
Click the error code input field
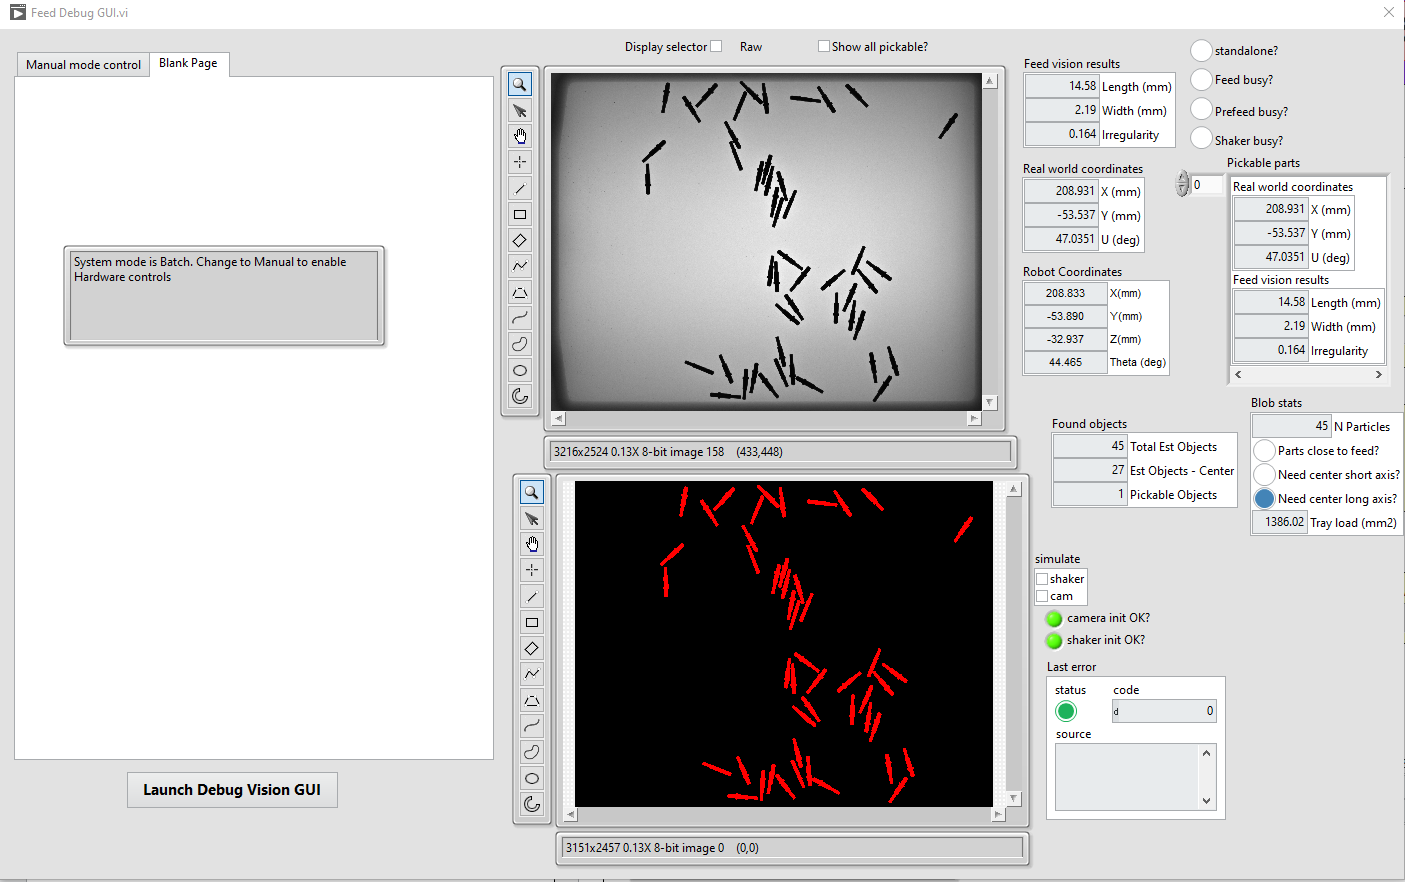1164,711
